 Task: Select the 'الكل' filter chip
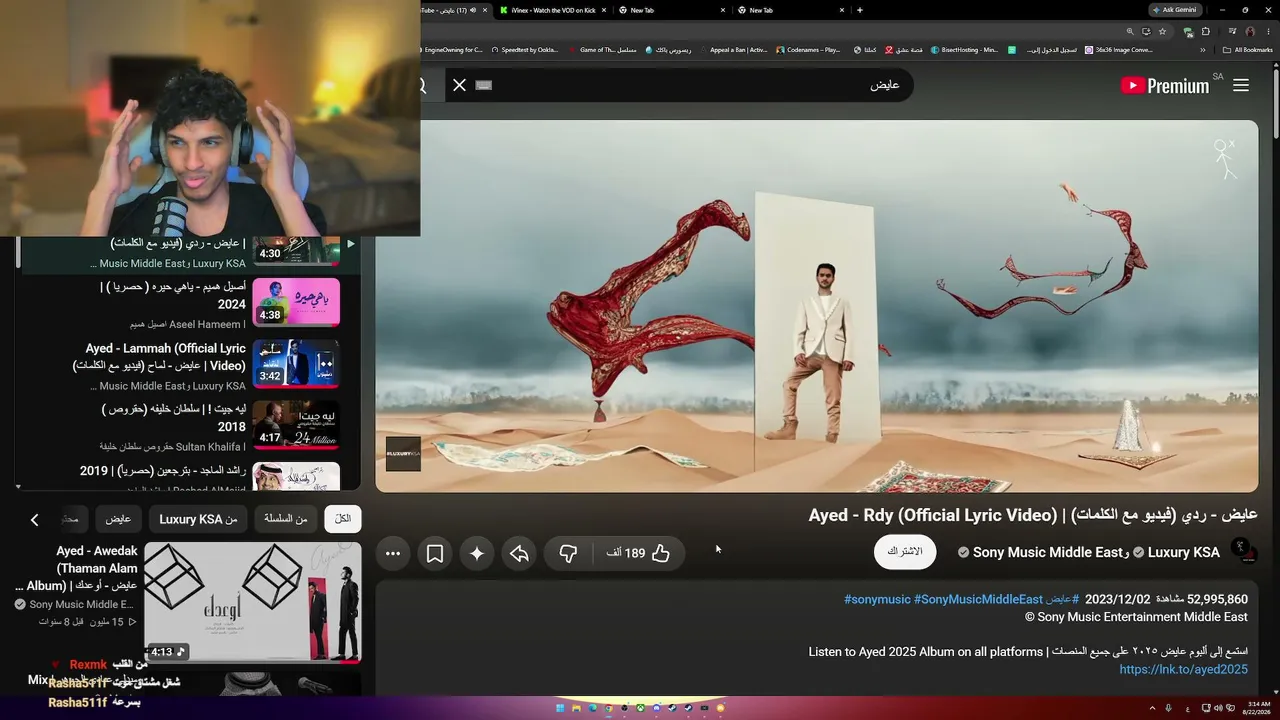click(x=343, y=519)
